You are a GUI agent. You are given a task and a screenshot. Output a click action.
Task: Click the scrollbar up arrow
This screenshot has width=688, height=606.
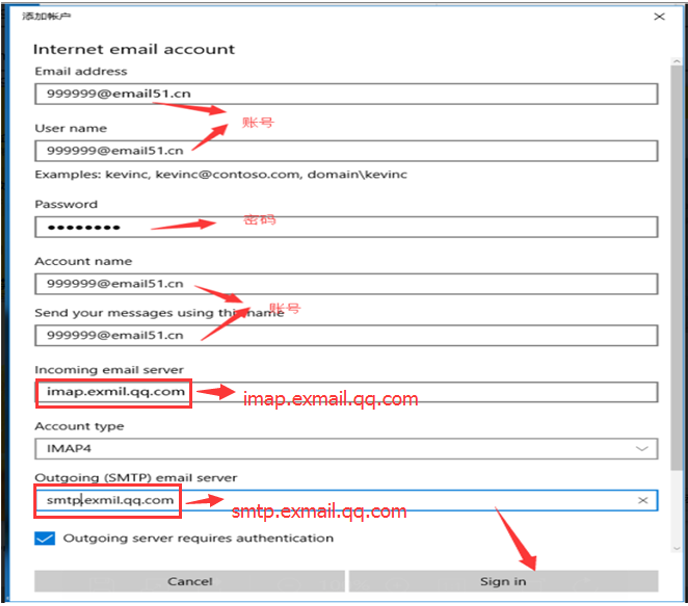click(676, 61)
